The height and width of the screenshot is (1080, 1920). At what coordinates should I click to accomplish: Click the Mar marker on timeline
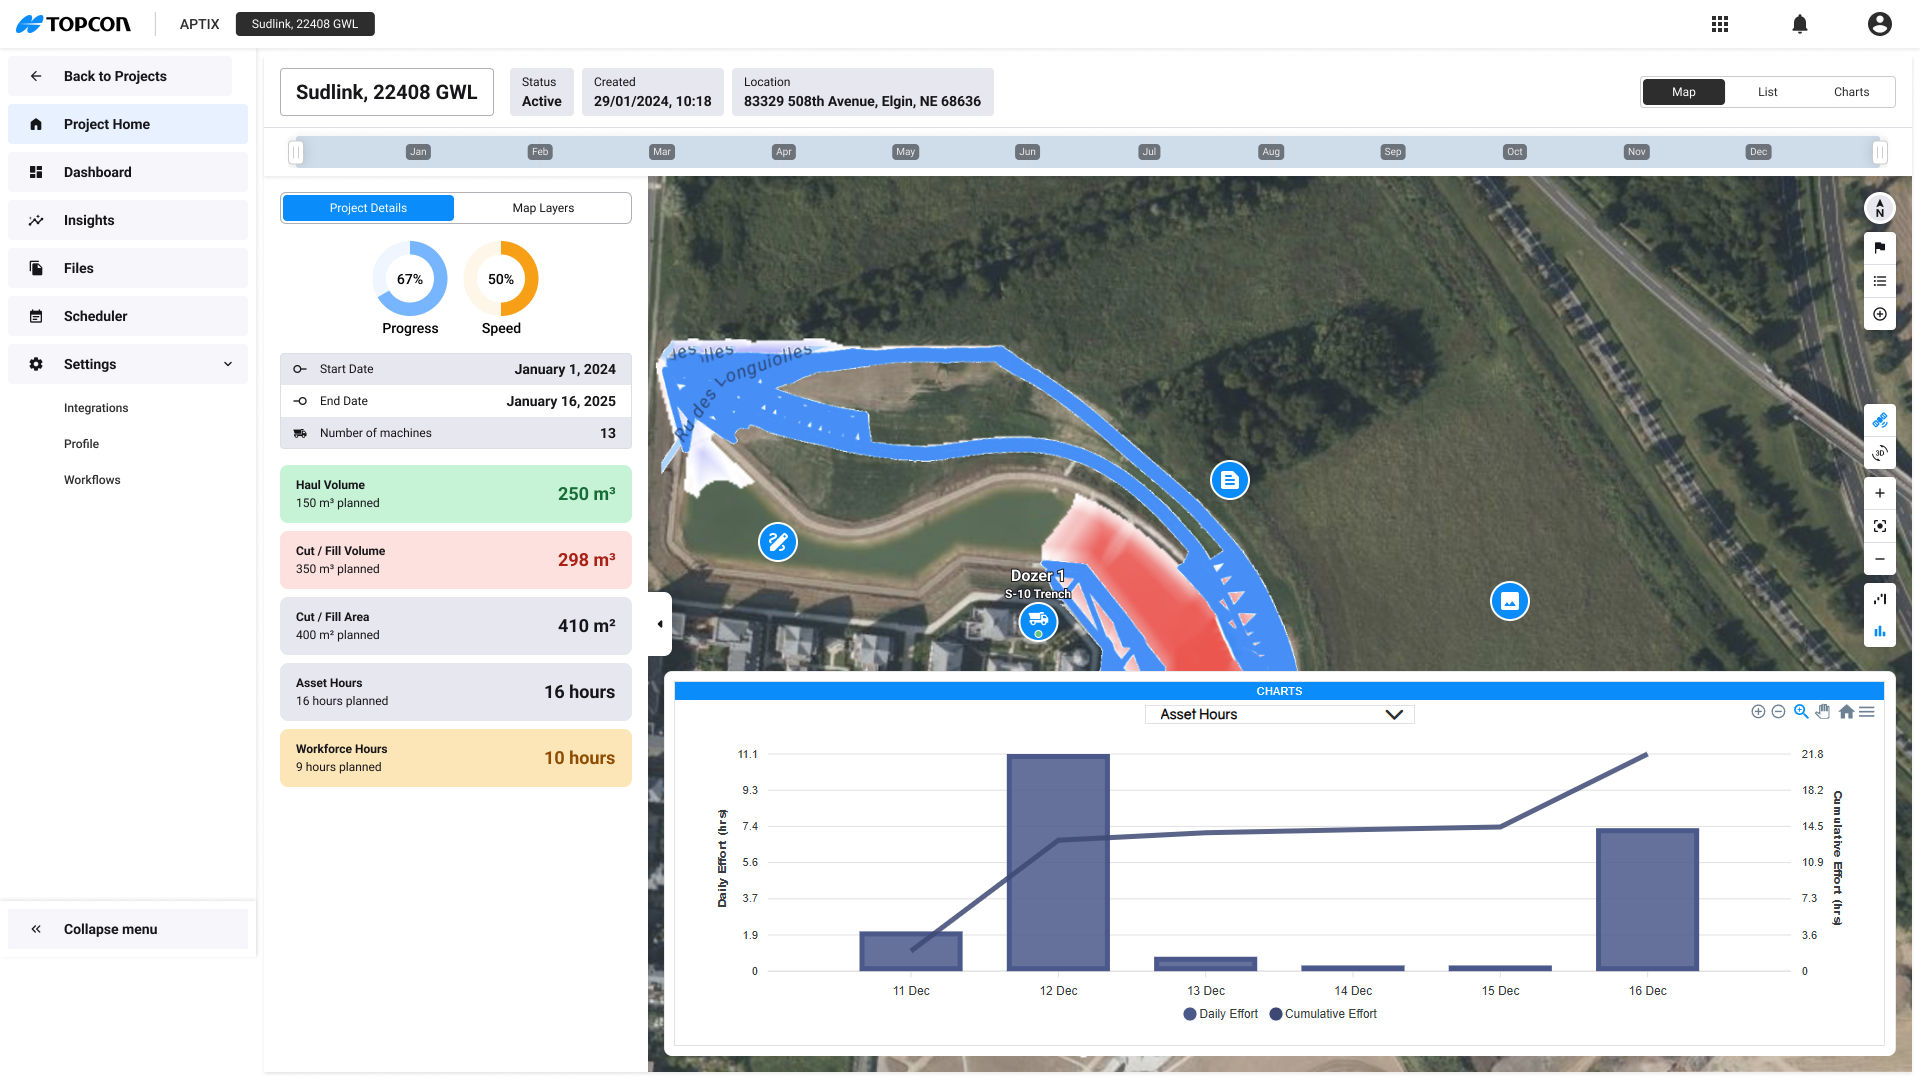662,152
